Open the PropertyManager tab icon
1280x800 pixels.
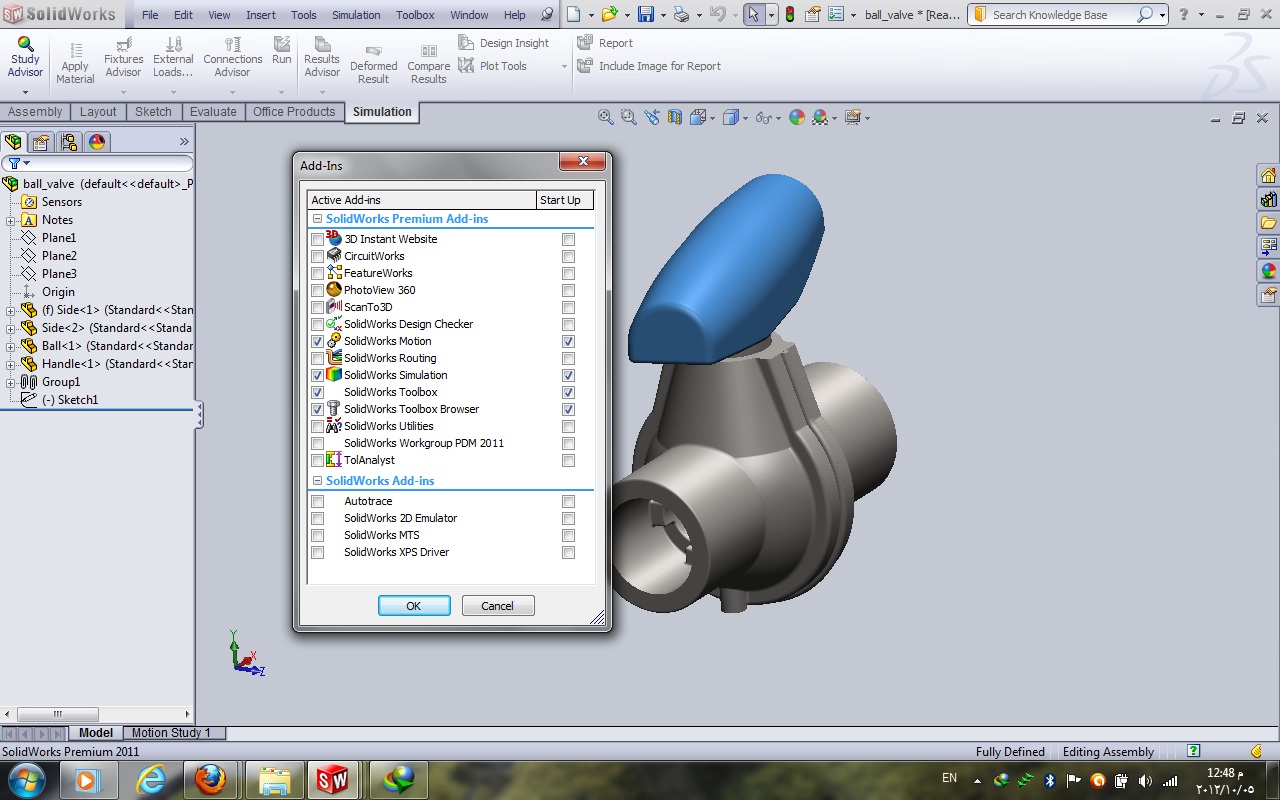(x=41, y=142)
